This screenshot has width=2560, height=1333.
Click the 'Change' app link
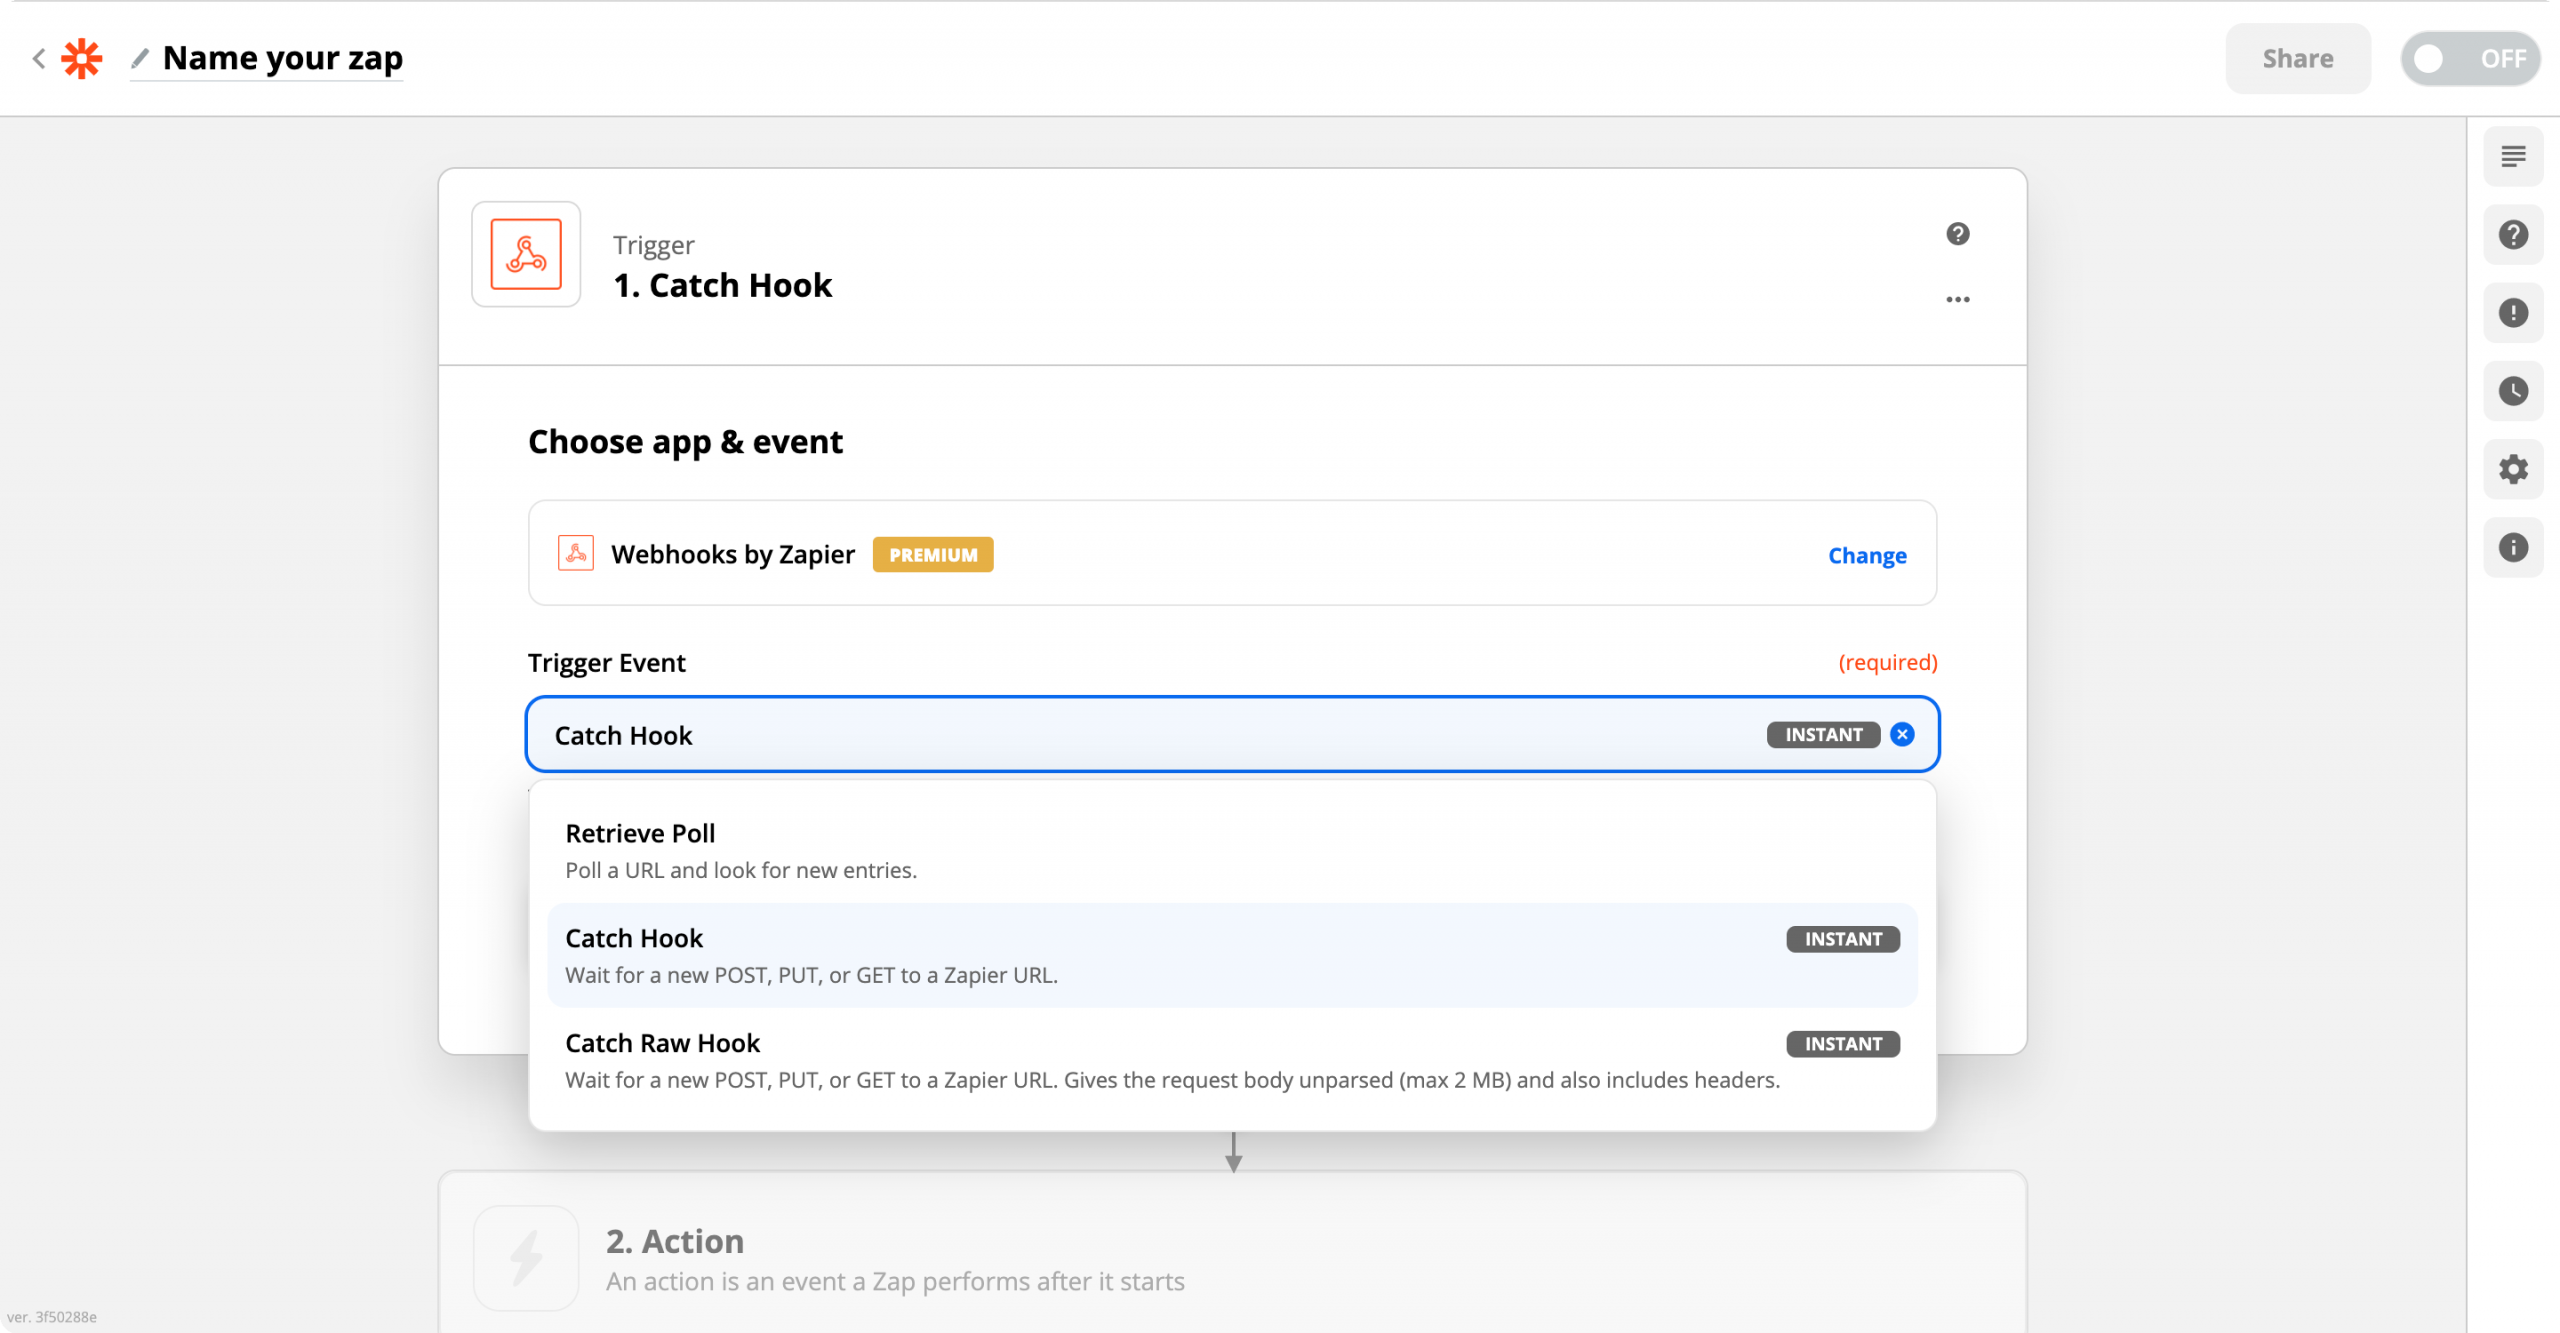1867,555
